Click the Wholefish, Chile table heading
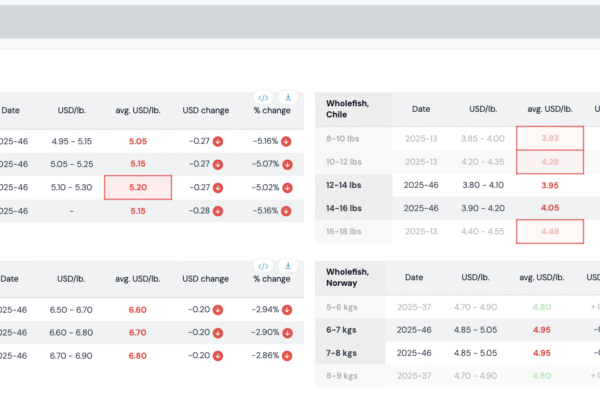 point(347,109)
